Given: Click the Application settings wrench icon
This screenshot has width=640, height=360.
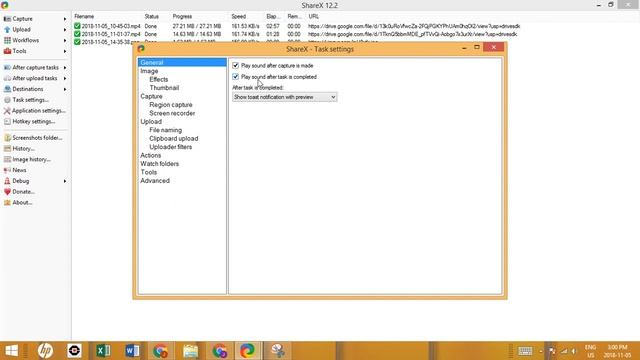Looking at the screenshot, I should 7,111.
